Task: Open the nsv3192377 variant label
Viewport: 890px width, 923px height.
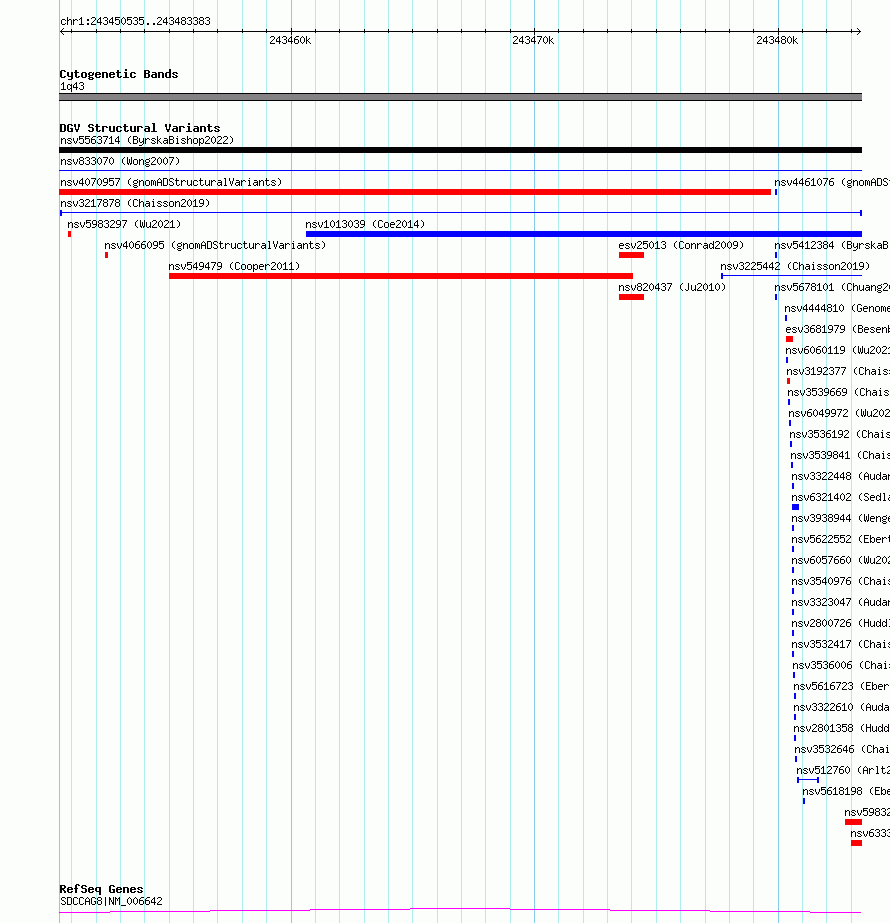Action: [838, 371]
